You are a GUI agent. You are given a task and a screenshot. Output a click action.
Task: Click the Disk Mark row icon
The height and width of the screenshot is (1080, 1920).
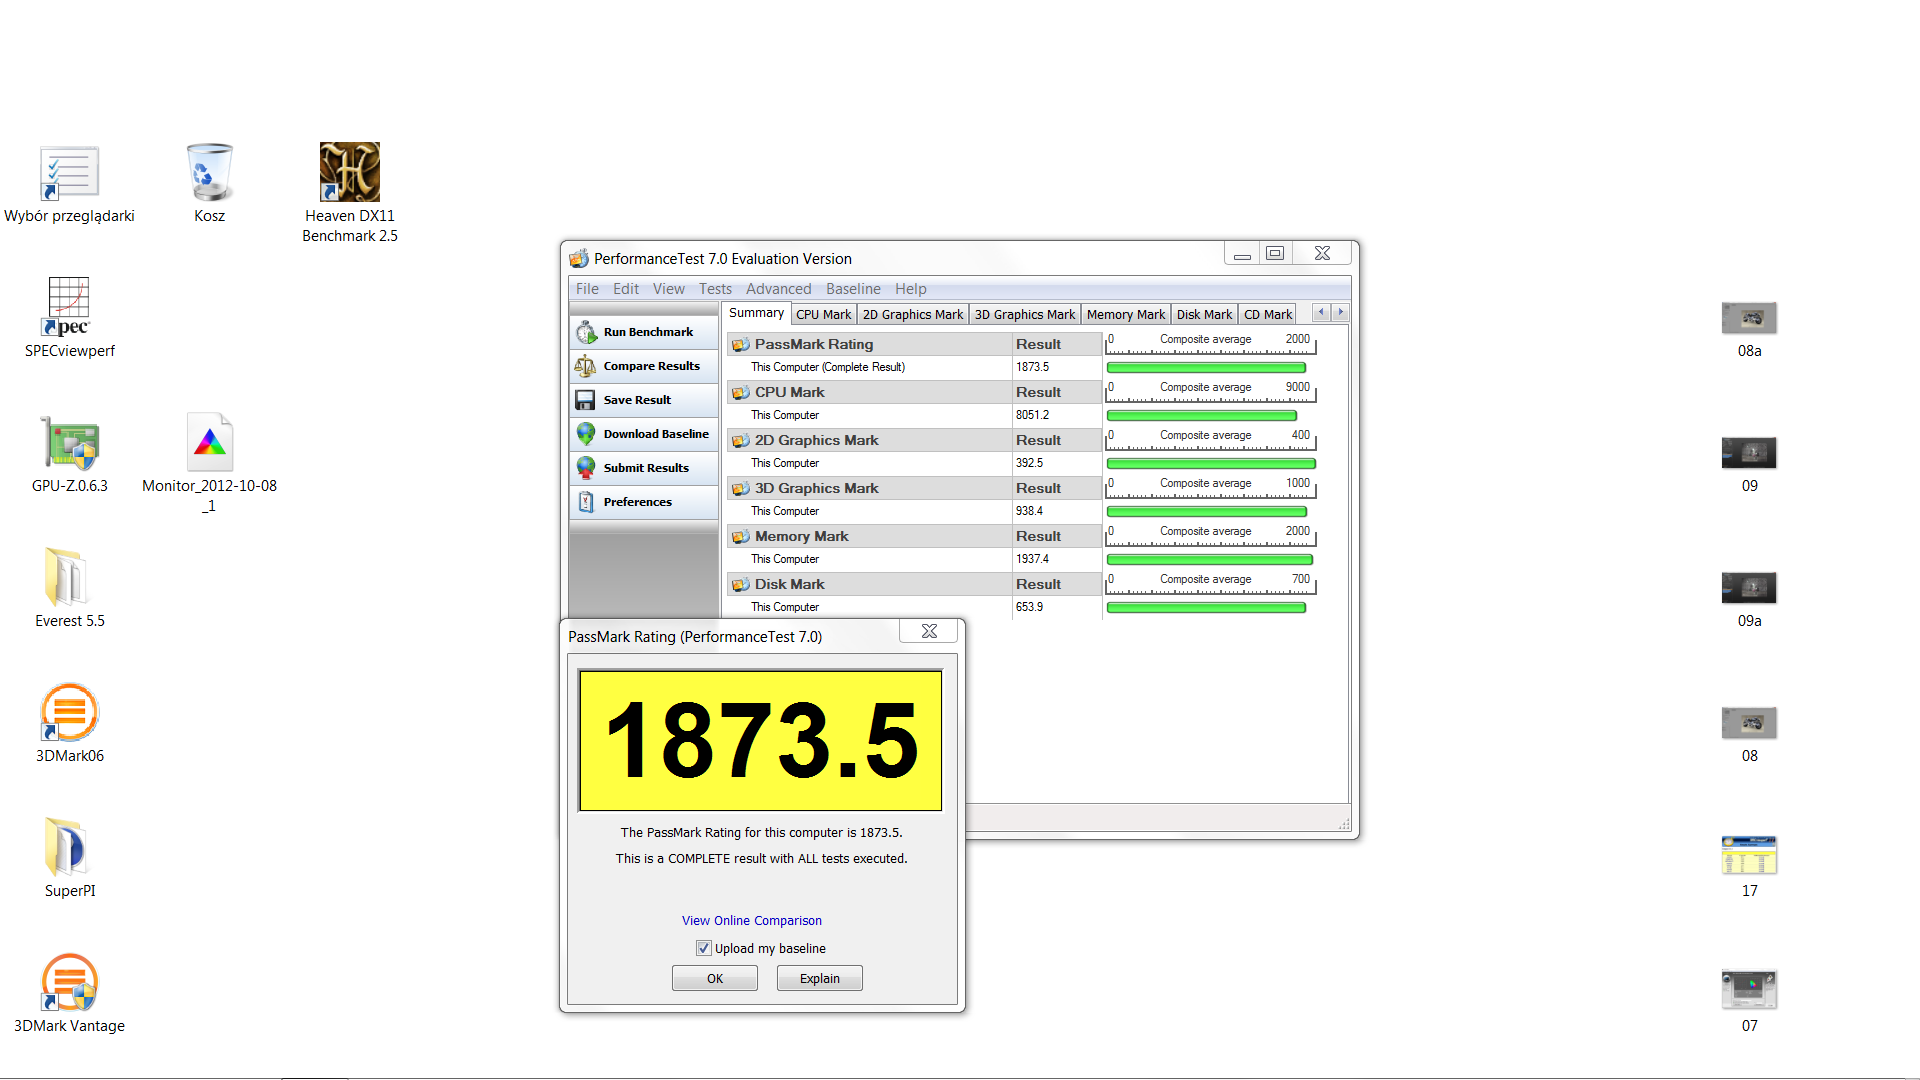(741, 584)
